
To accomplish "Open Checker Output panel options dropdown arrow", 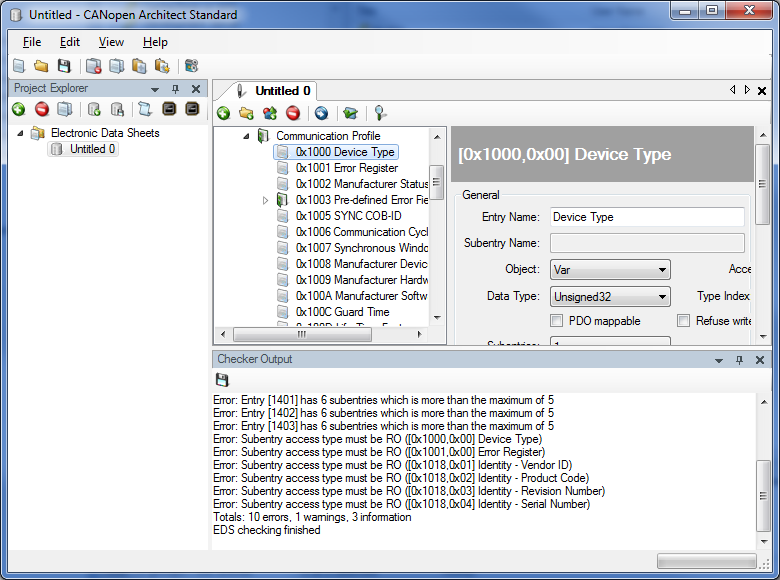I will coord(719,360).
